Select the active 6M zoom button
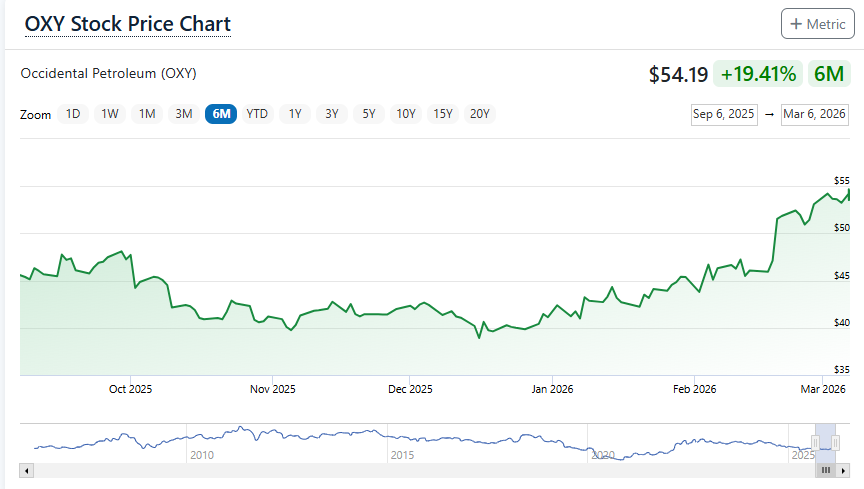 click(x=221, y=114)
